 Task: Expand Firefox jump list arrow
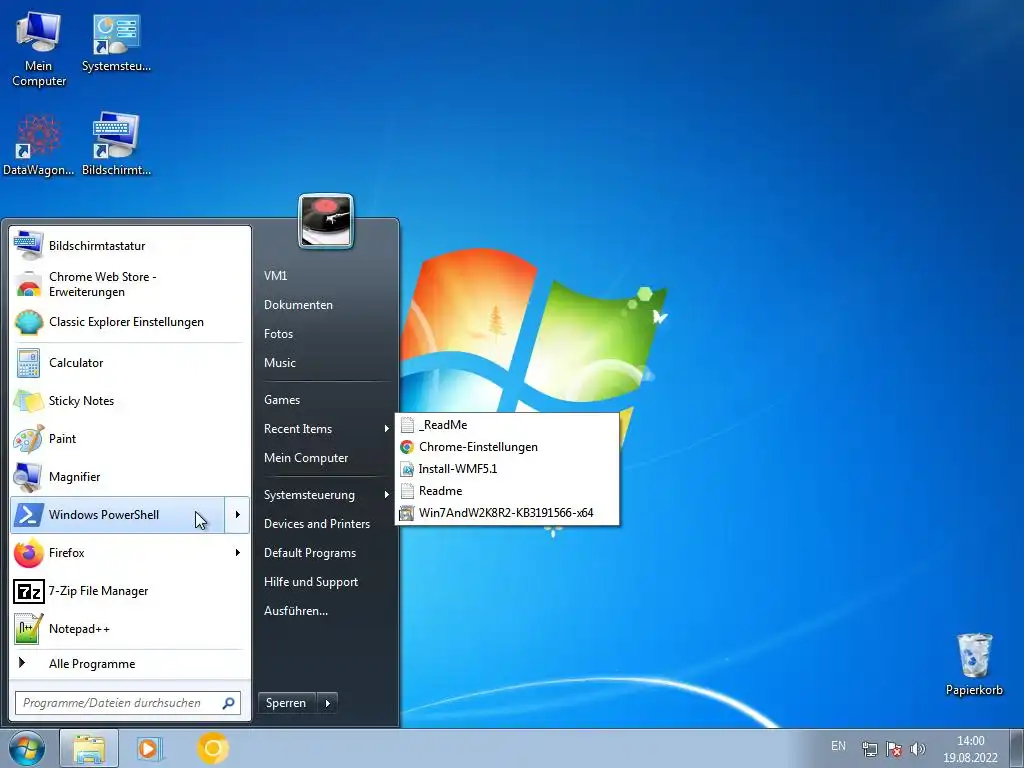point(237,552)
